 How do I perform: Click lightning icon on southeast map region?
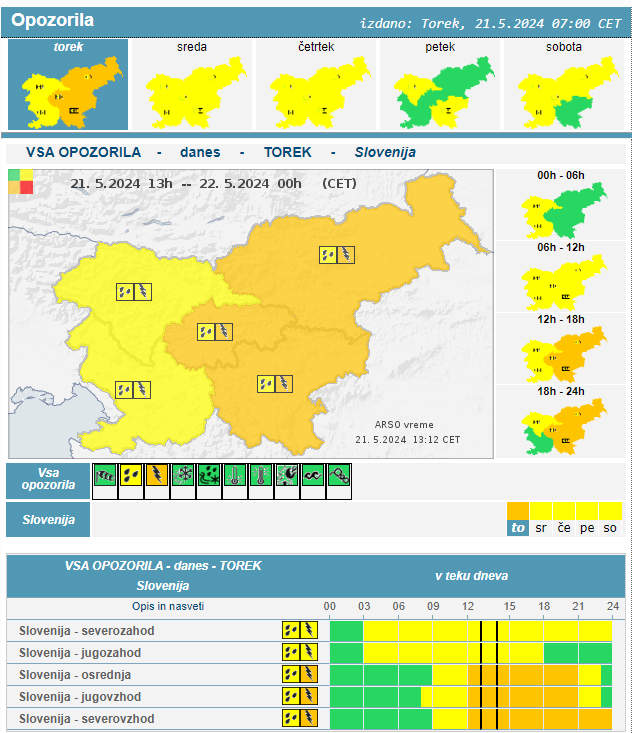pos(284,384)
